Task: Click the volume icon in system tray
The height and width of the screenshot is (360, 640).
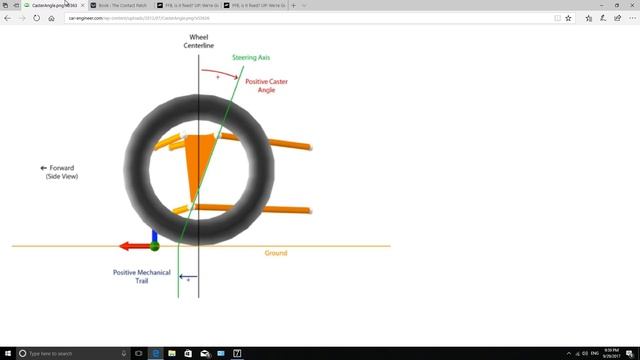Action: click(585, 353)
